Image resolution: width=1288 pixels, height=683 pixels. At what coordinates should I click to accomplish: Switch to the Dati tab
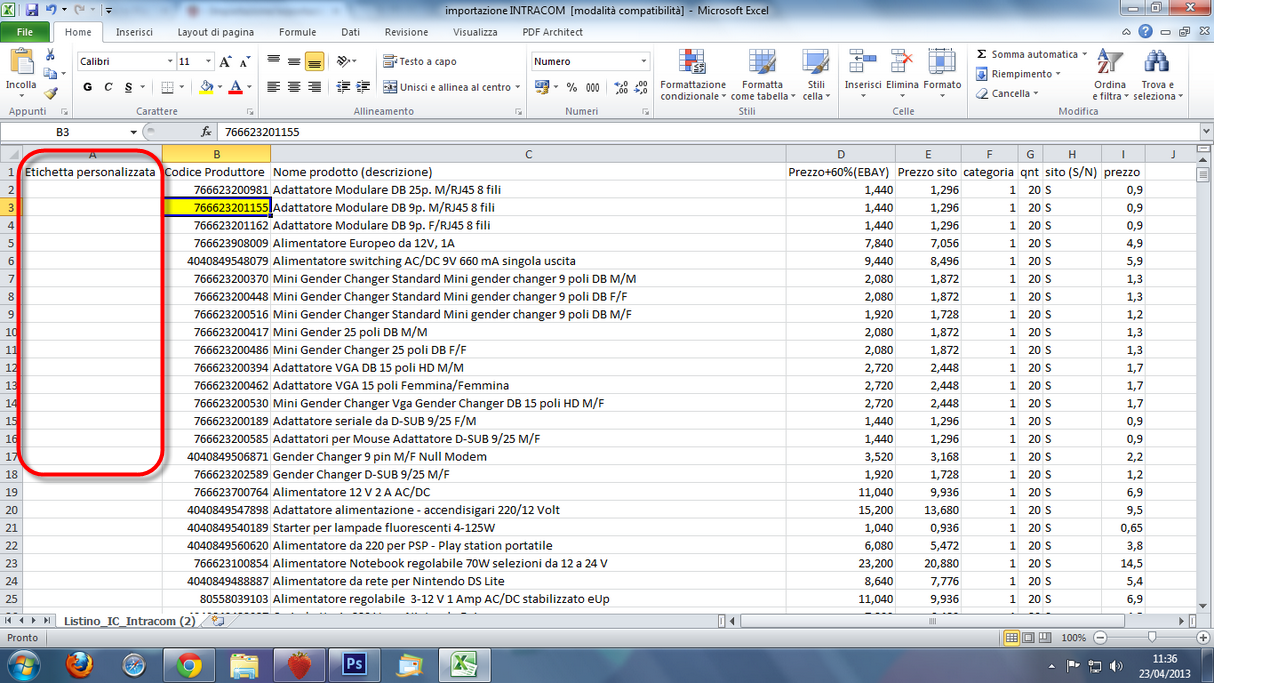[350, 32]
